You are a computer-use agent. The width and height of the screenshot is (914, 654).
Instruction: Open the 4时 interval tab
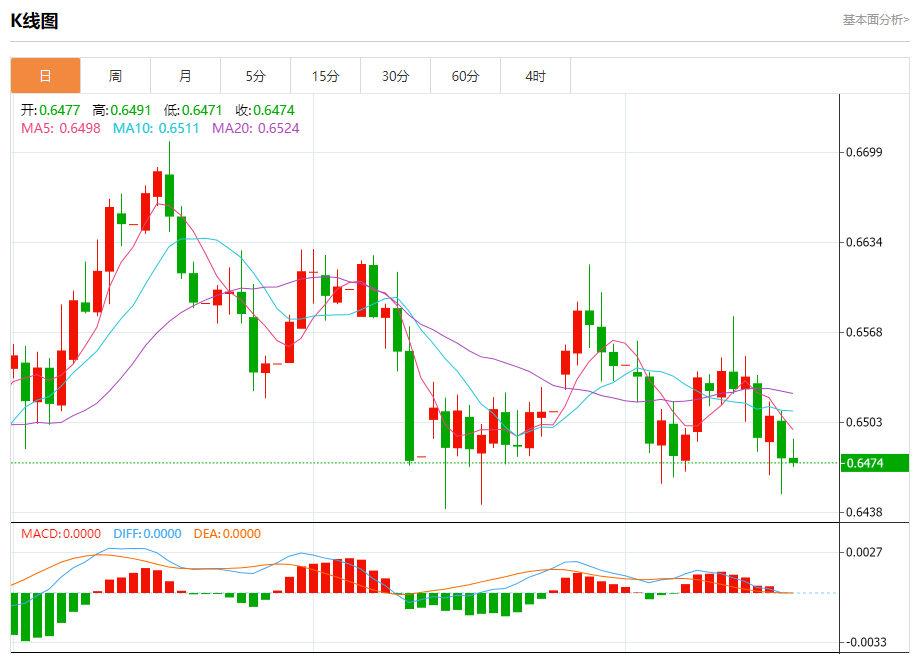(x=535, y=76)
